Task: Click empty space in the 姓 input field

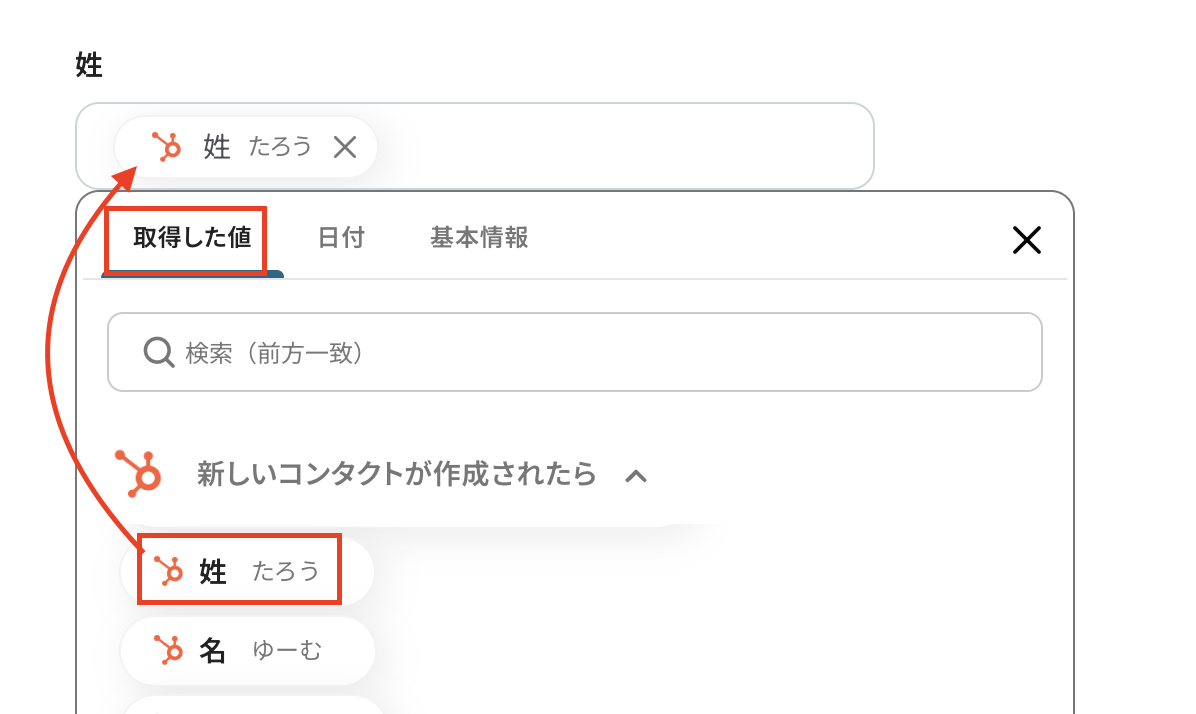Action: [620, 147]
